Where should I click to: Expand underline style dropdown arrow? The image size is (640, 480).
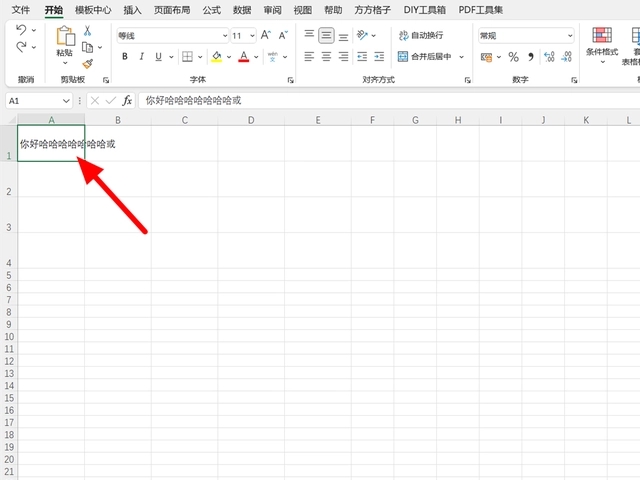(171, 57)
